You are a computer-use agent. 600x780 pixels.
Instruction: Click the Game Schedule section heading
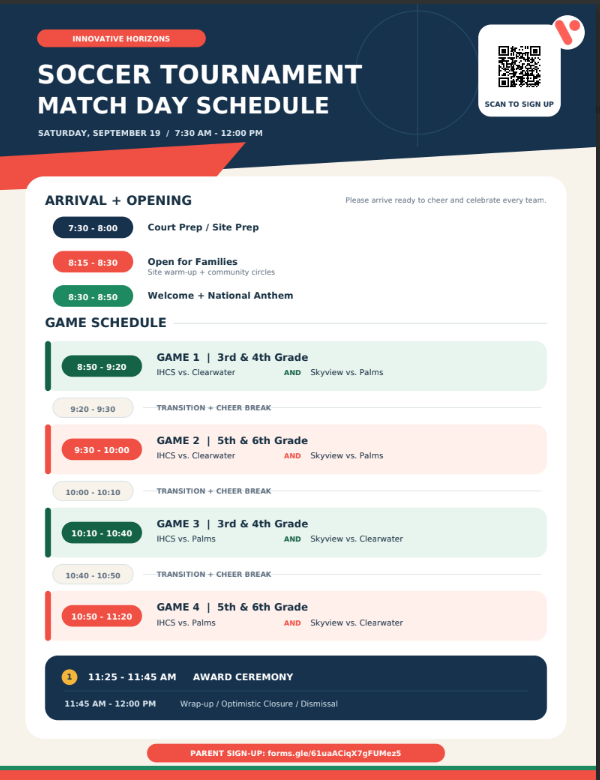(x=105, y=322)
